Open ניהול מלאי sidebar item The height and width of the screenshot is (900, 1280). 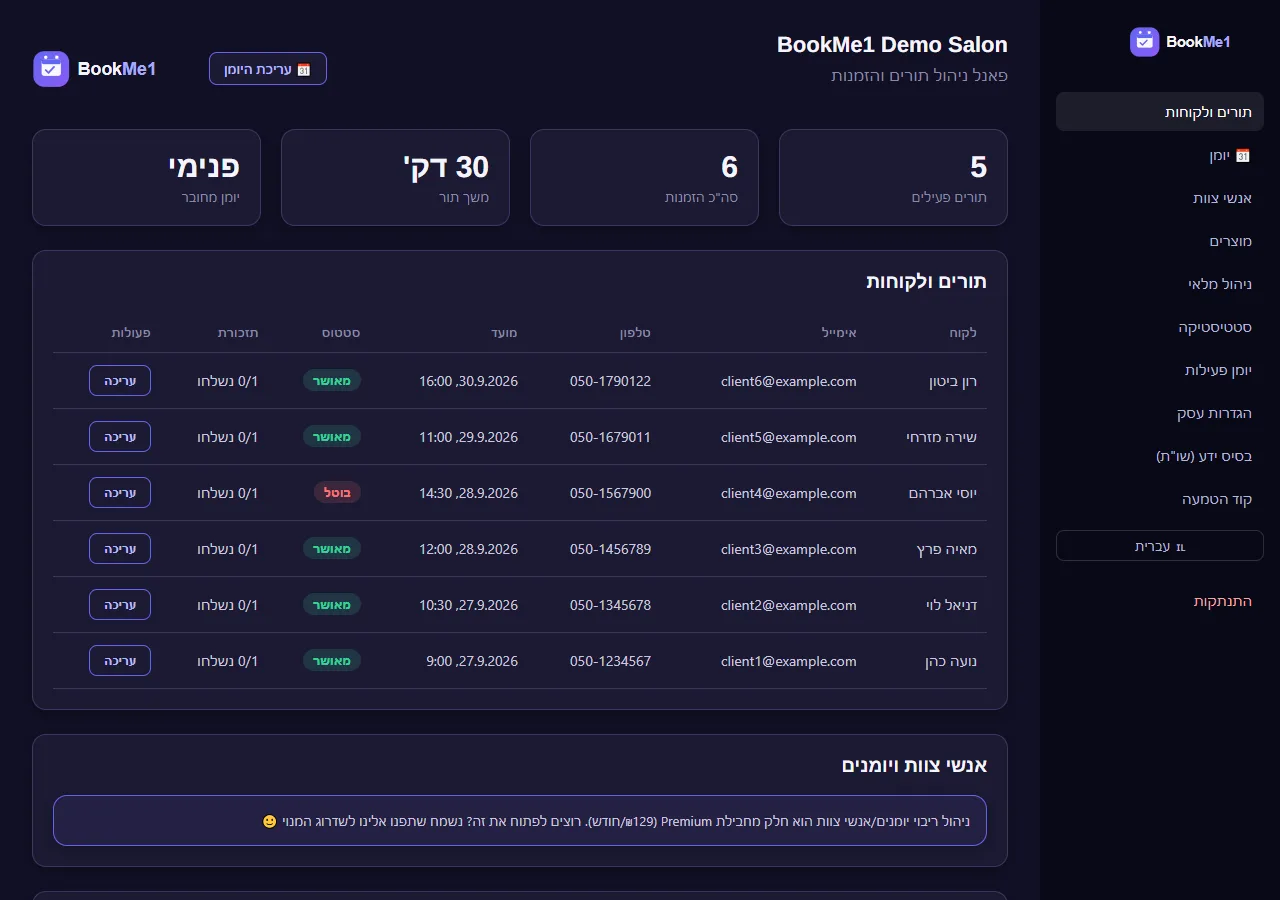[1160, 284]
